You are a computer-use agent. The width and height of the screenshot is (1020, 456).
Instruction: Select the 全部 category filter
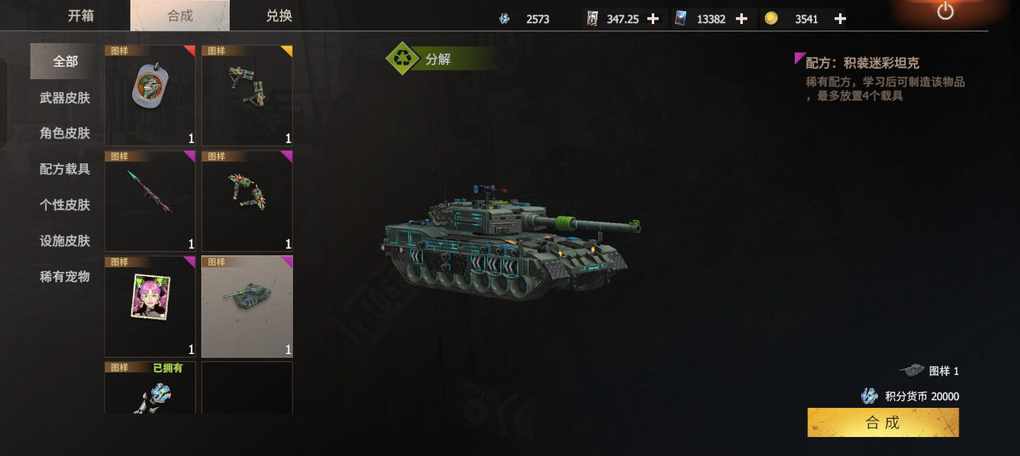pos(64,61)
